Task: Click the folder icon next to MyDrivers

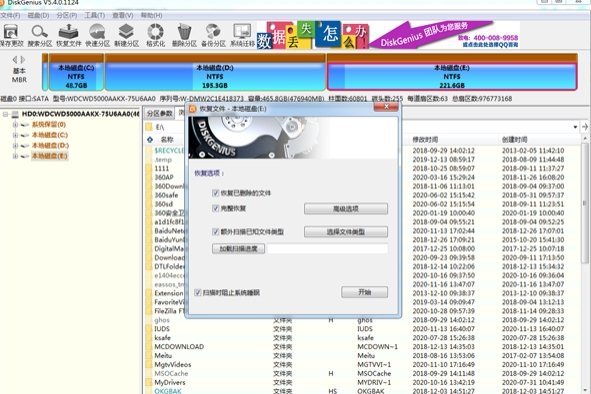Action: (149, 382)
